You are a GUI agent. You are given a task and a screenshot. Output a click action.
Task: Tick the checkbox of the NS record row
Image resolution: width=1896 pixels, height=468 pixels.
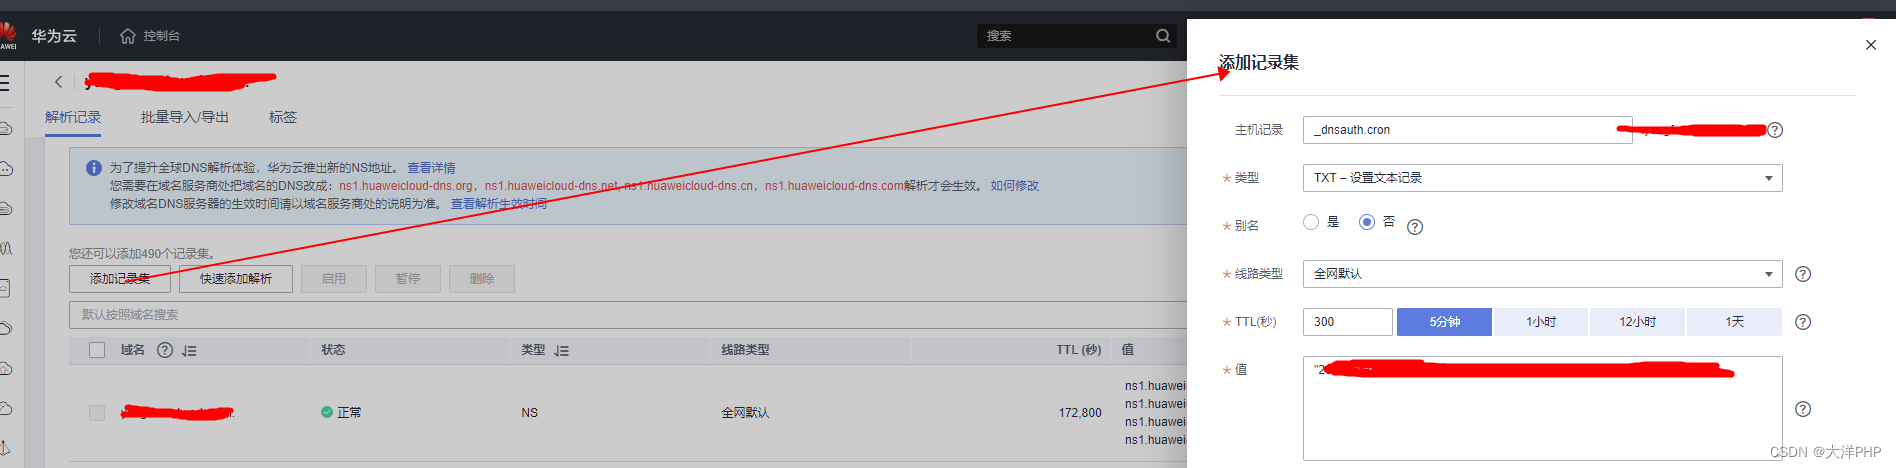(x=97, y=413)
